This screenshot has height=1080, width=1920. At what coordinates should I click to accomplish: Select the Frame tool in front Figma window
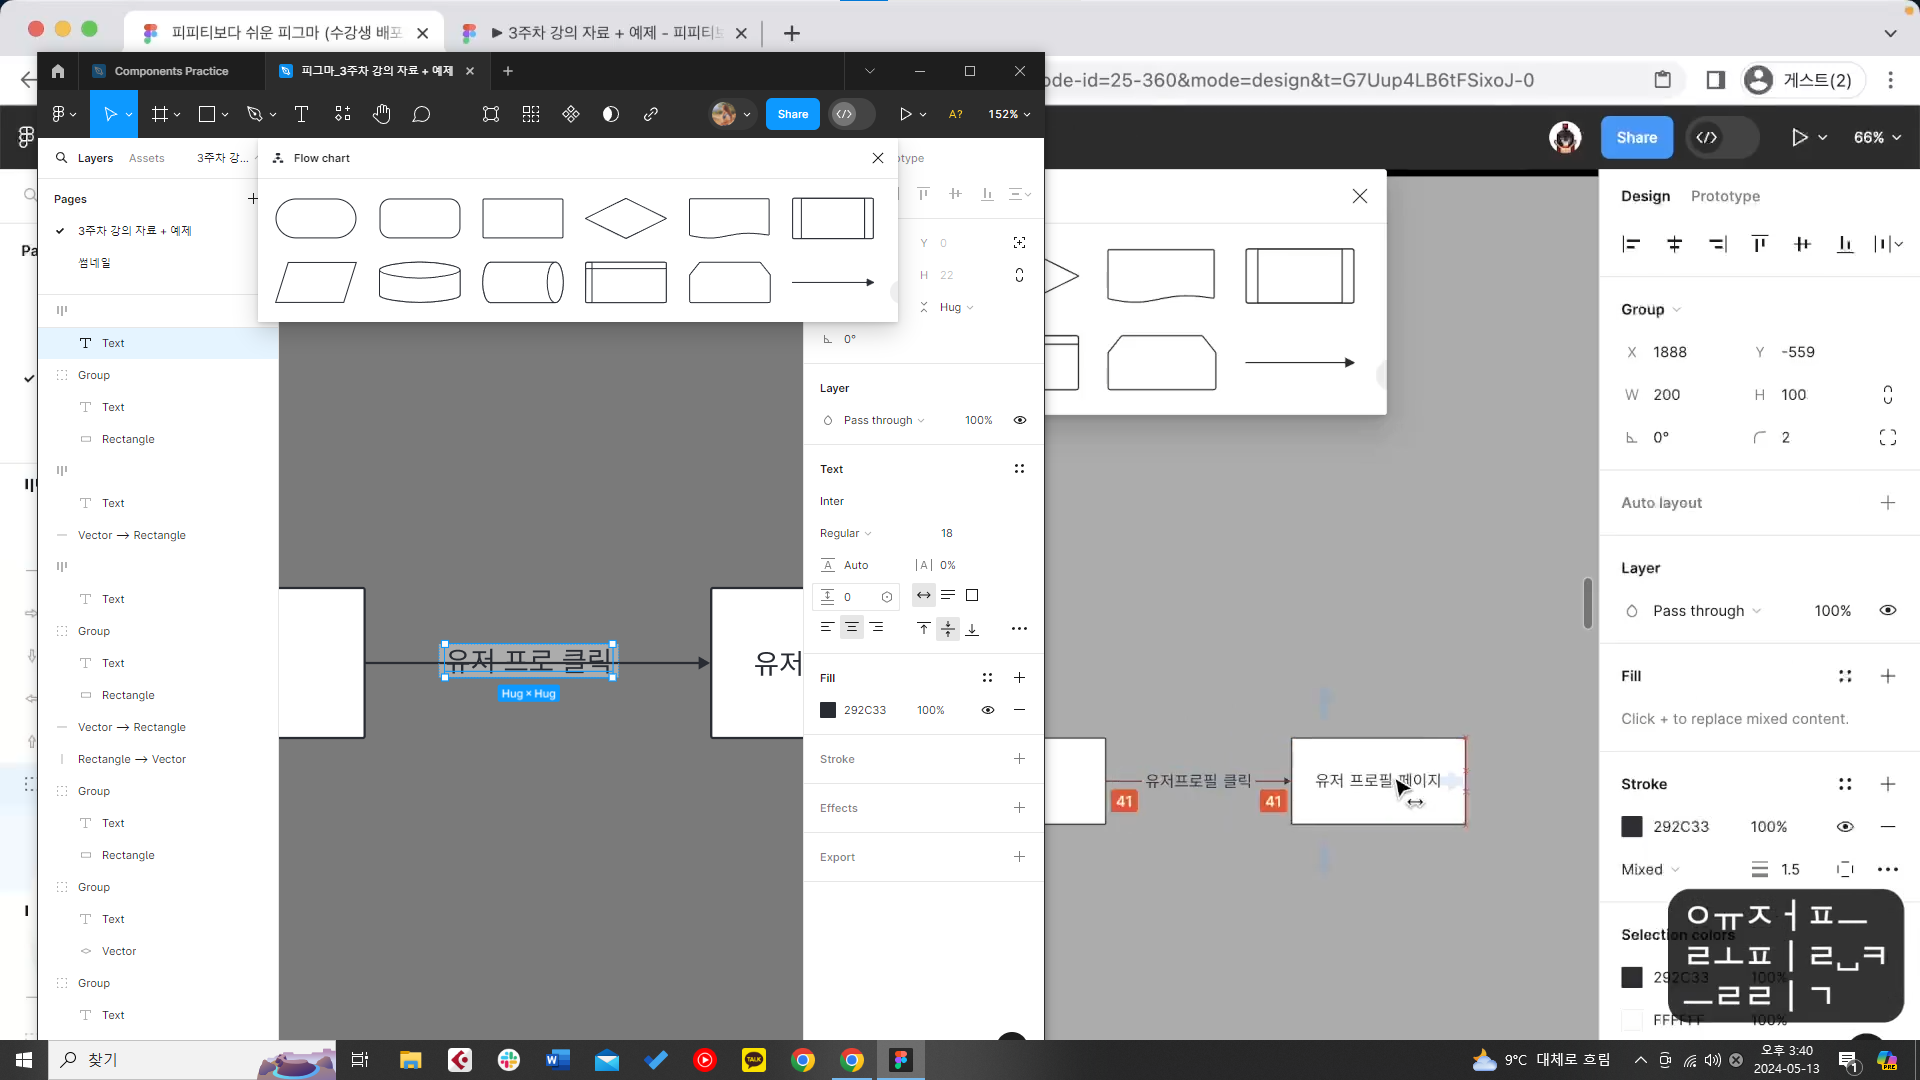(x=159, y=114)
